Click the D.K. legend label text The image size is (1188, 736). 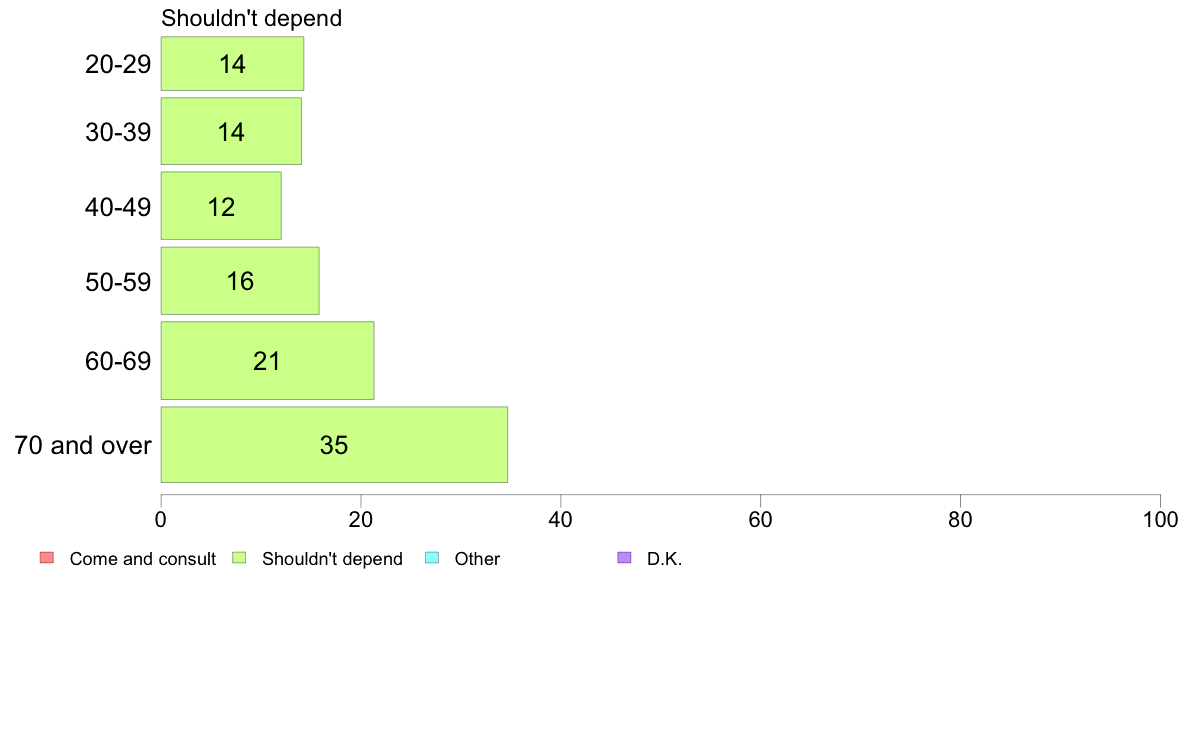point(664,559)
